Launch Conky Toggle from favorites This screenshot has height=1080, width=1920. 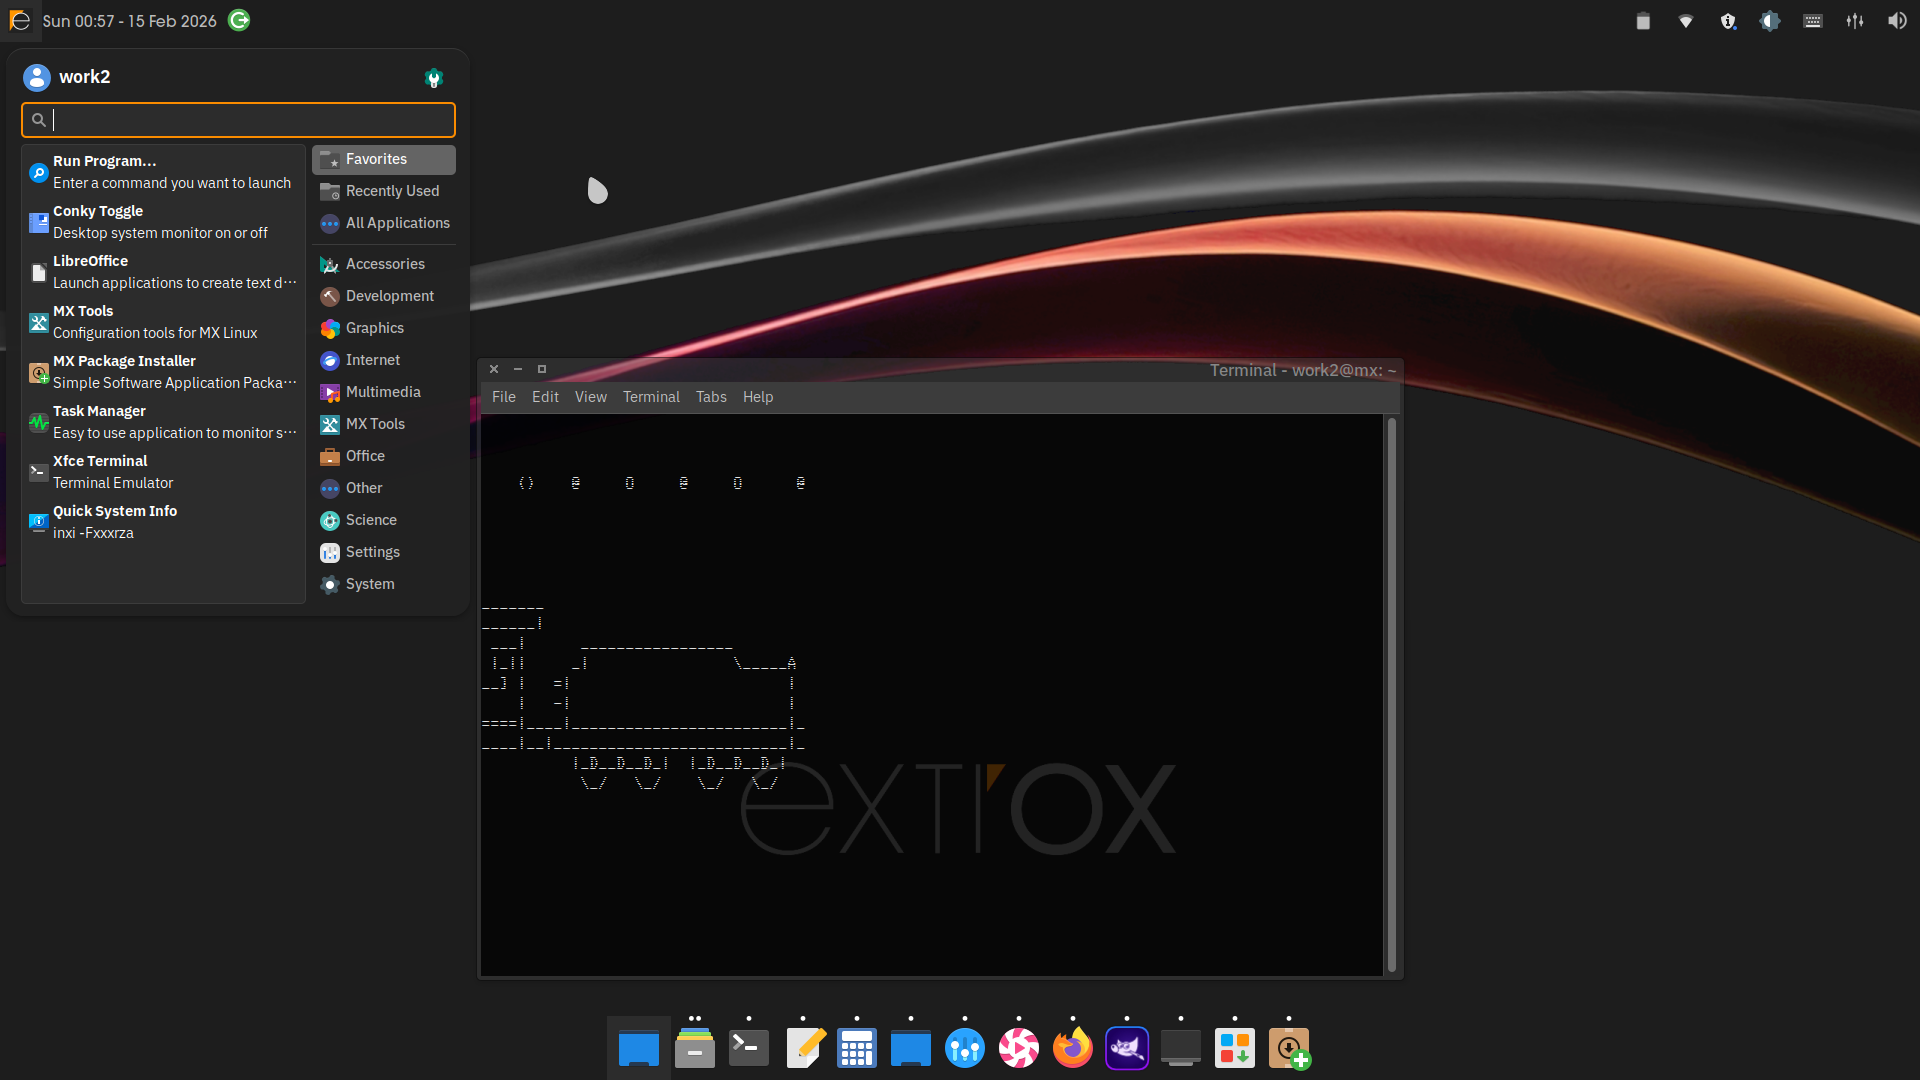[x=160, y=222]
